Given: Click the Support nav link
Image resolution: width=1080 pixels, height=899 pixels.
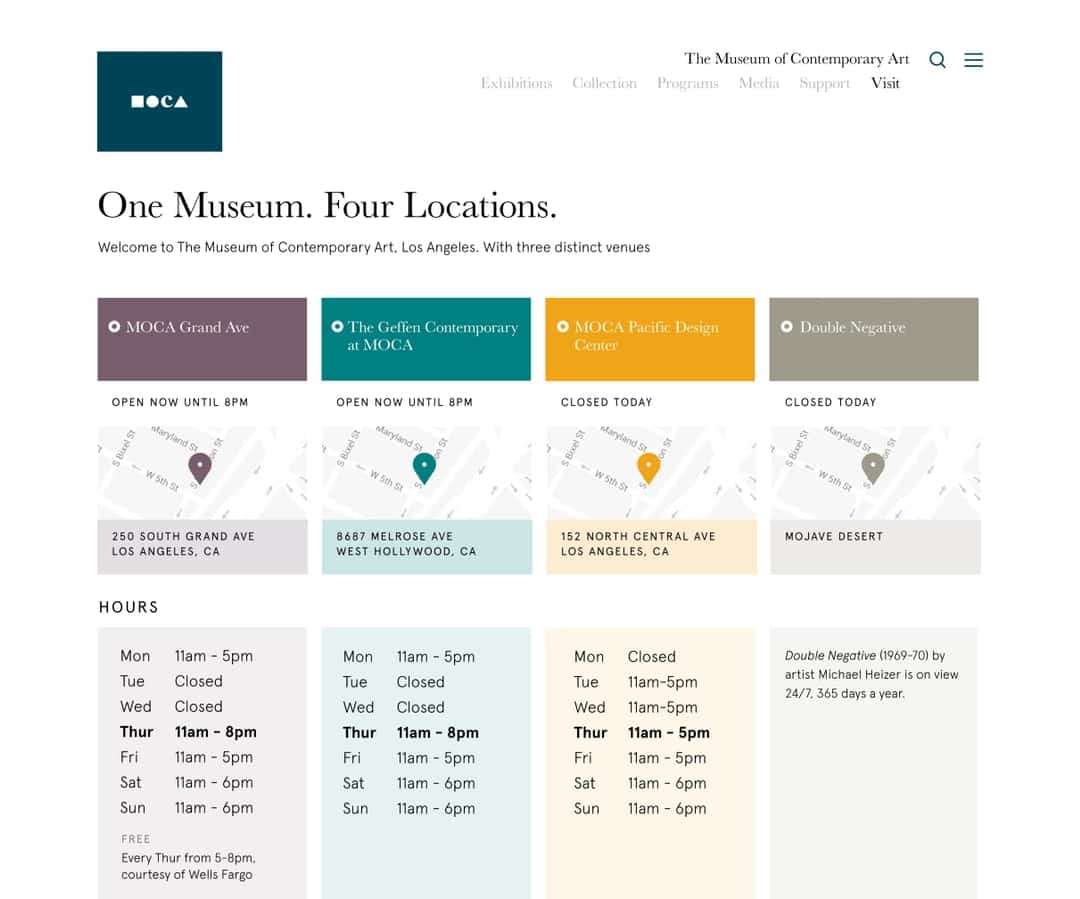Looking at the screenshot, I should coord(824,83).
